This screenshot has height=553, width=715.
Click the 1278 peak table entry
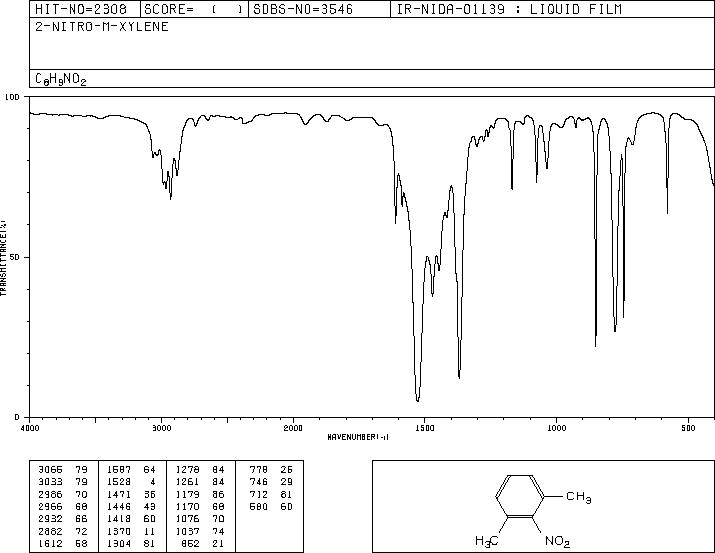click(x=187, y=470)
